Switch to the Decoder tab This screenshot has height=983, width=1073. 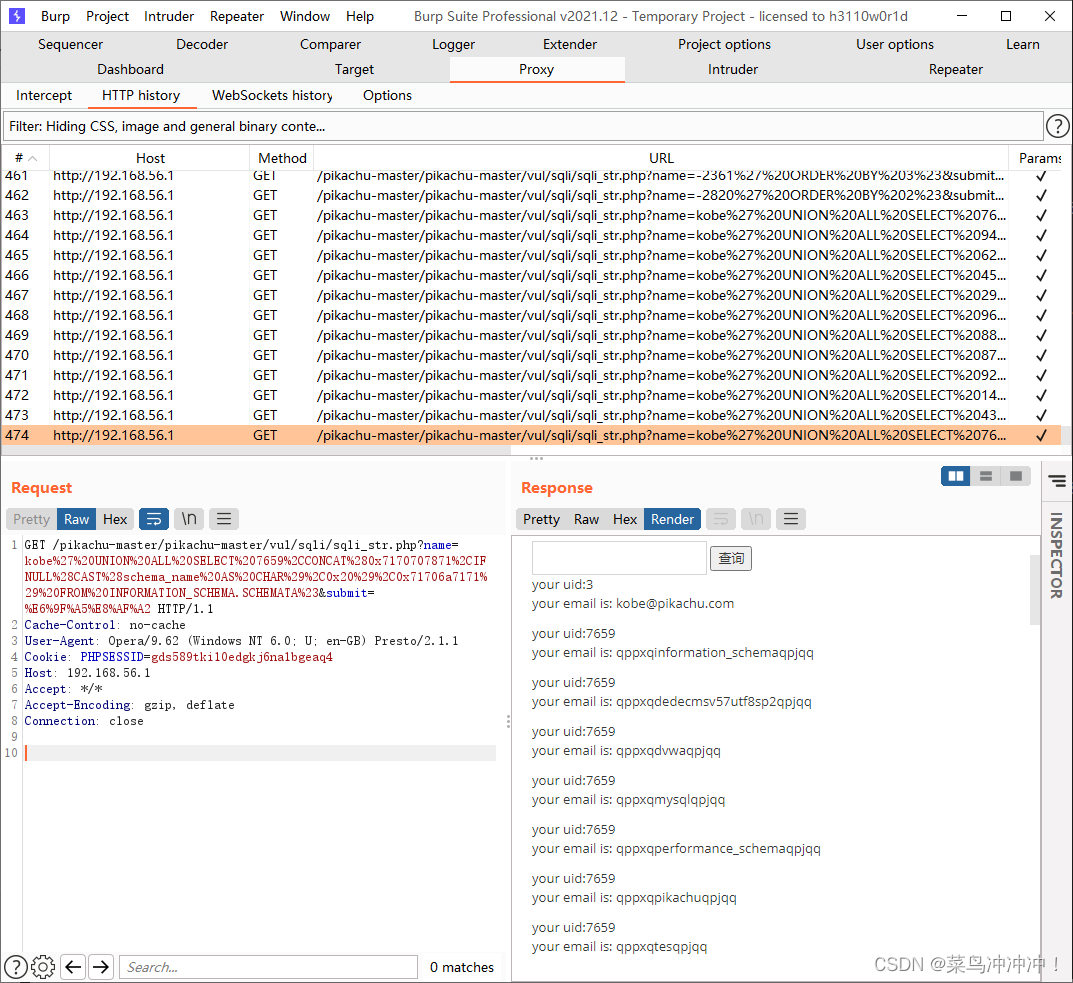pyautogui.click(x=202, y=44)
